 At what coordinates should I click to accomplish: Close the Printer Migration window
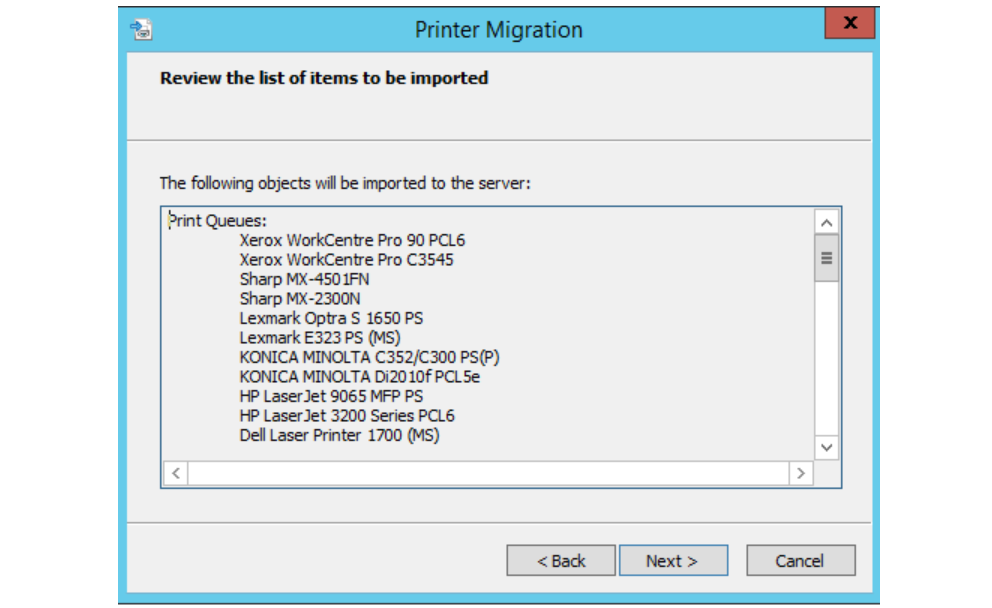pos(850,23)
